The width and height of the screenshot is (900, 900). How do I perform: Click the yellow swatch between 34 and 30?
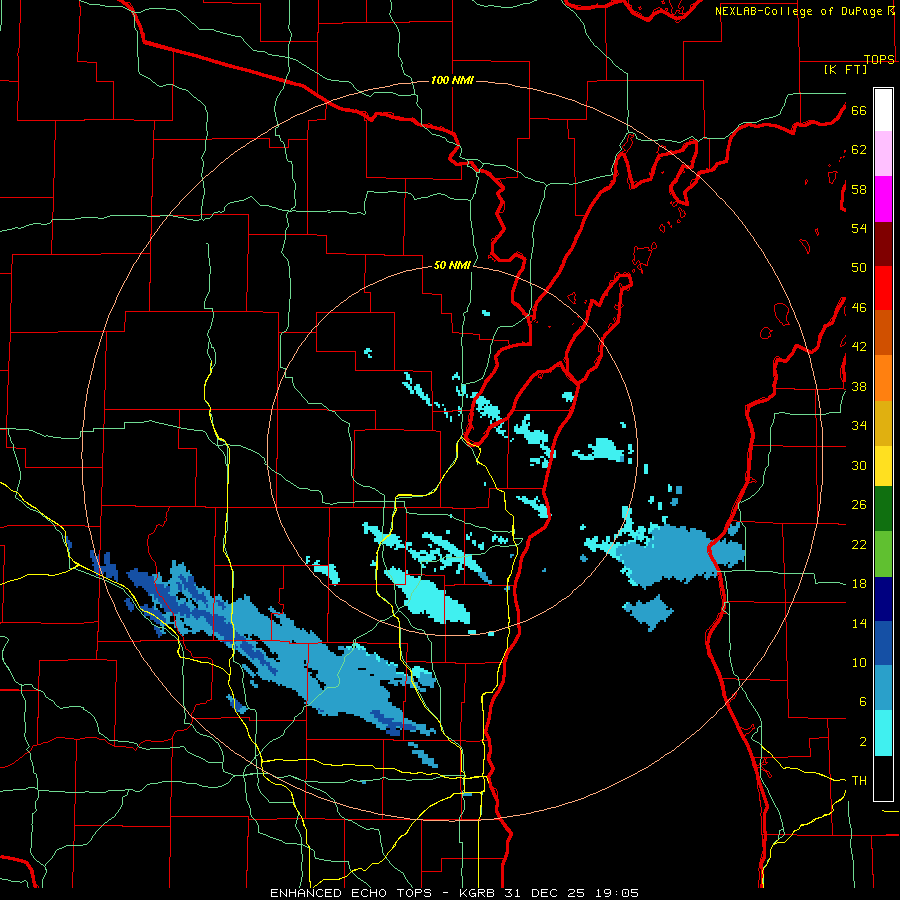pos(883,465)
